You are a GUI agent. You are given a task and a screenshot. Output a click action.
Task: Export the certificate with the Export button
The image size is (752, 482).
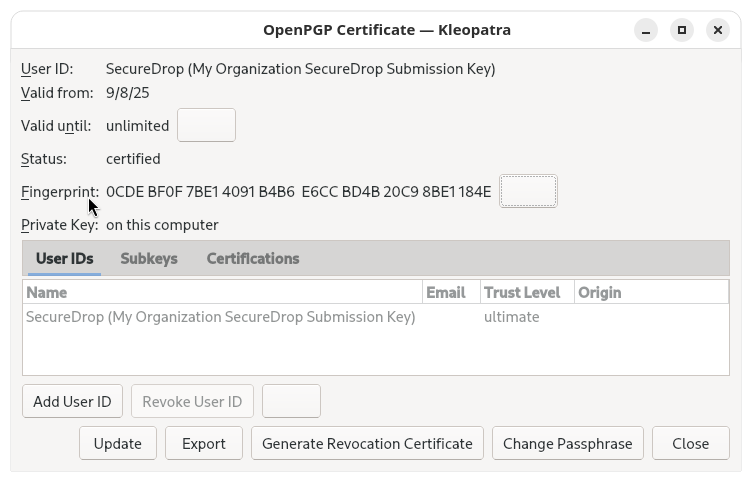204,443
